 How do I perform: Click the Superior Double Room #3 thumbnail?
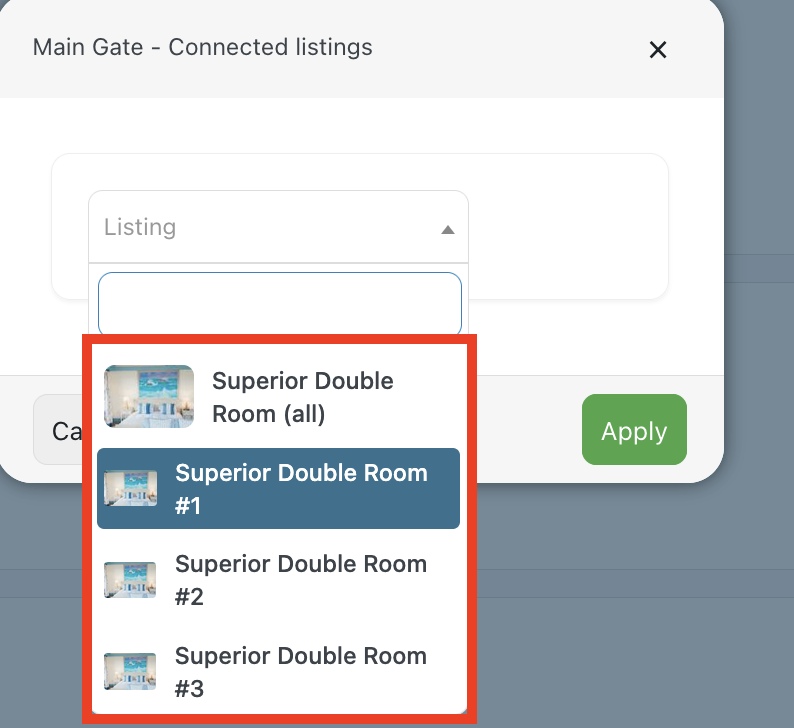[130, 672]
